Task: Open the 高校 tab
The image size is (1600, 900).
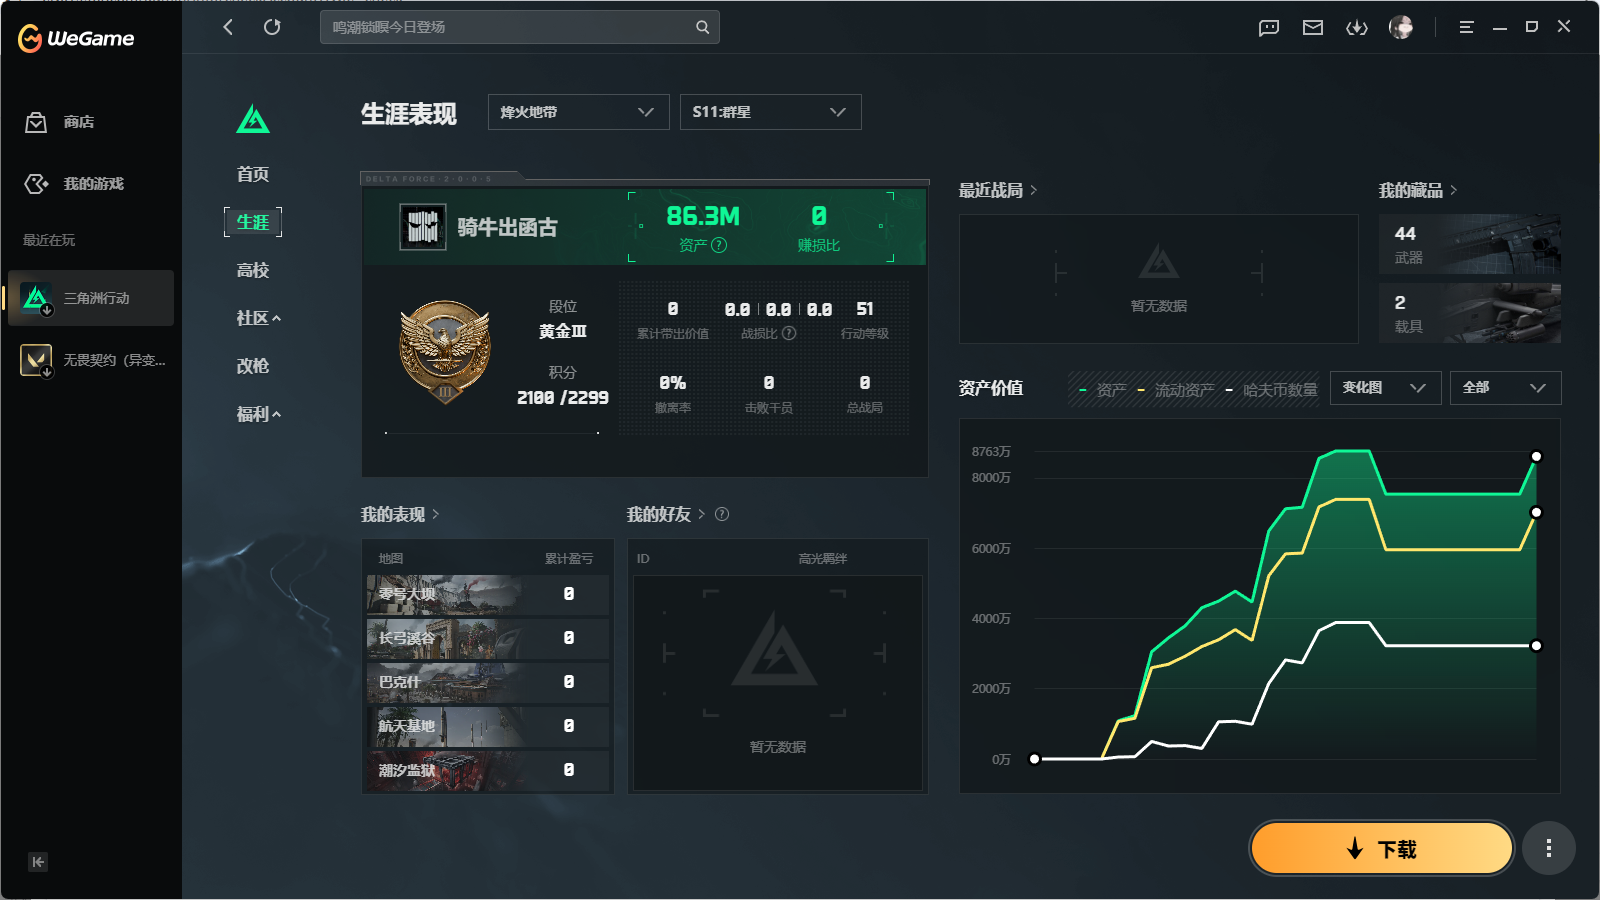Action: click(x=253, y=270)
